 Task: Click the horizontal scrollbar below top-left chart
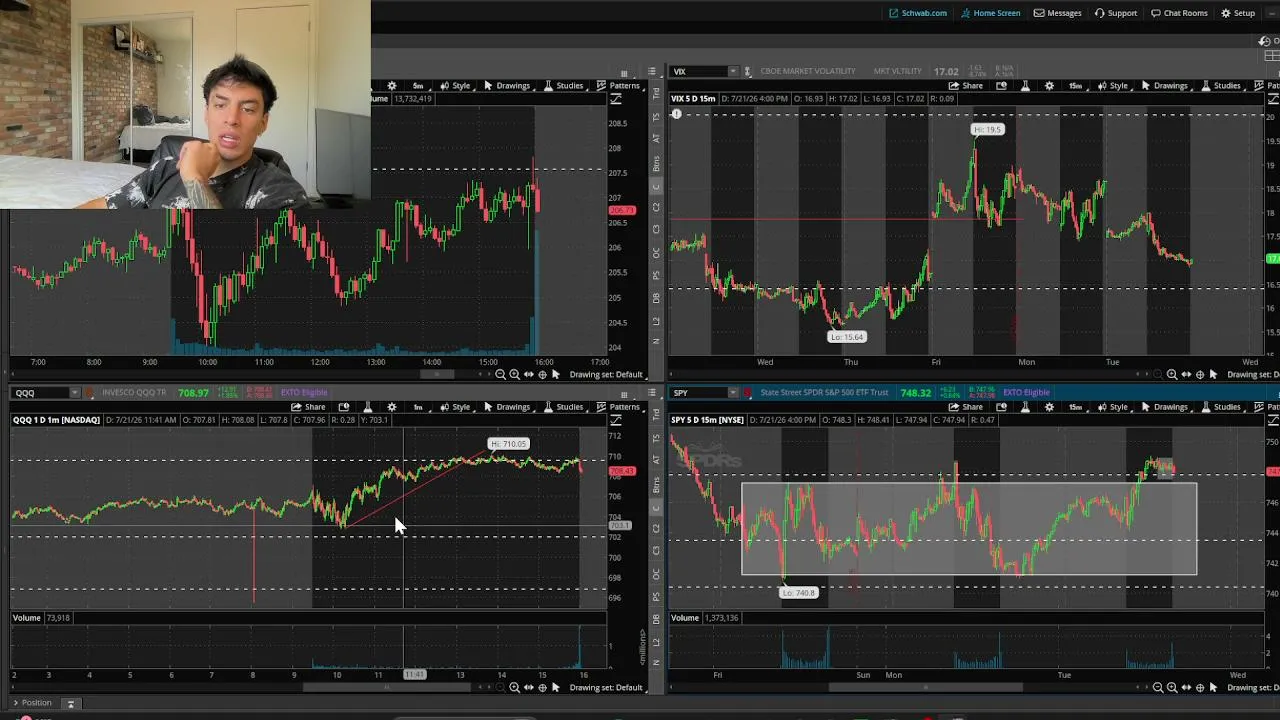[x=435, y=374]
